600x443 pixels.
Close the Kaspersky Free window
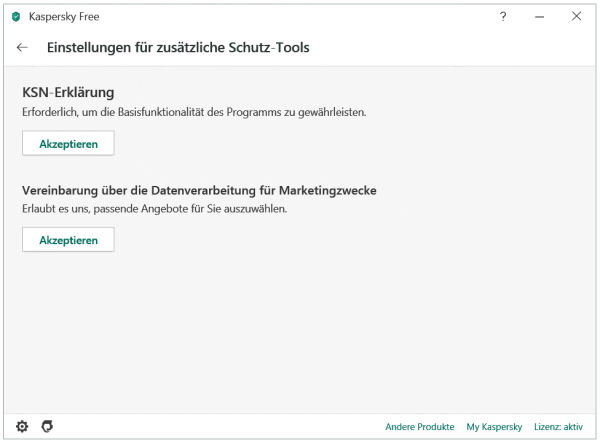click(x=577, y=16)
